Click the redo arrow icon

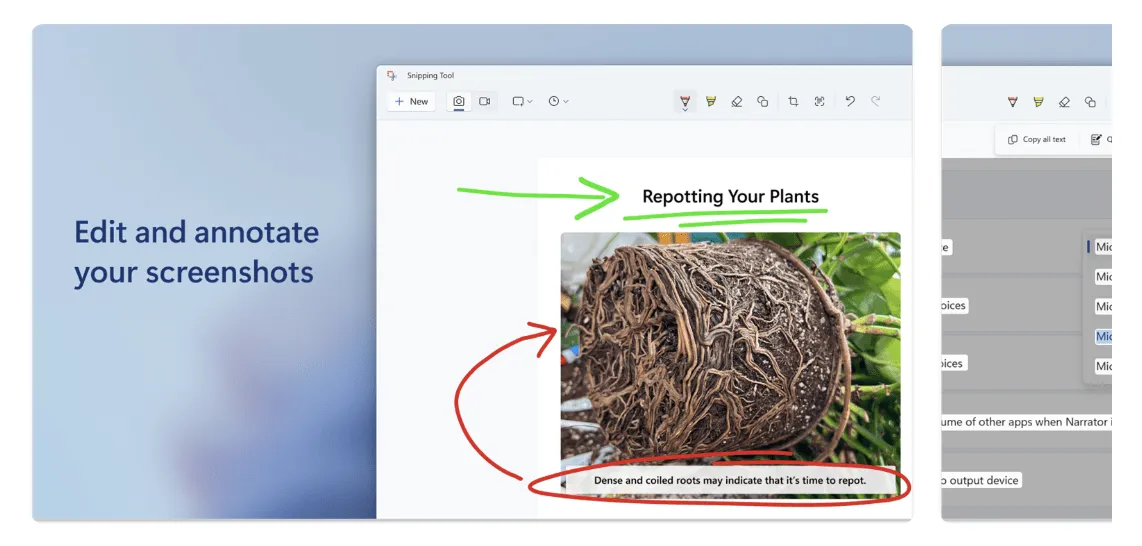click(875, 101)
